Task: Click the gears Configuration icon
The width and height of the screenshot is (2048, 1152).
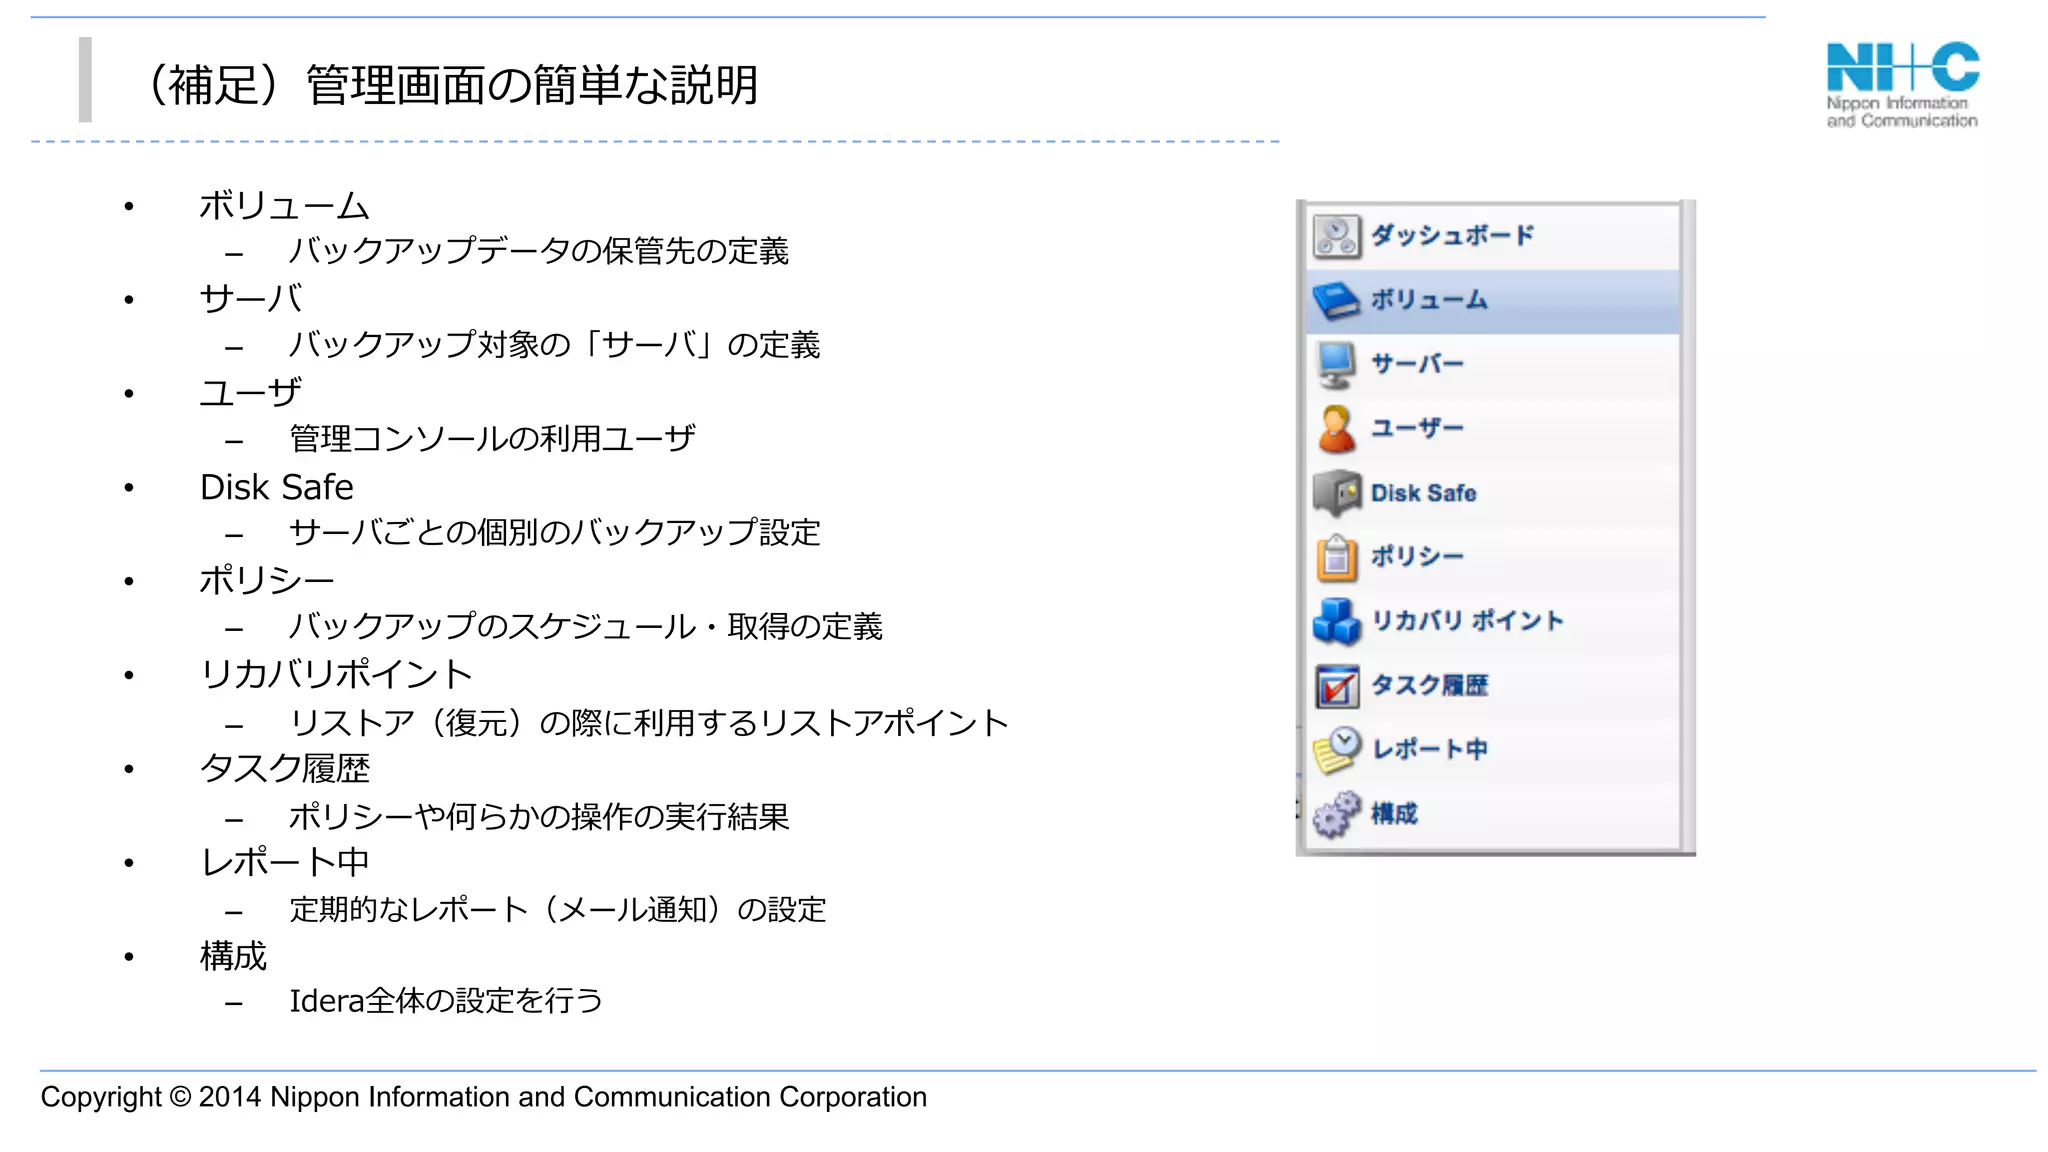Action: coord(1337,814)
